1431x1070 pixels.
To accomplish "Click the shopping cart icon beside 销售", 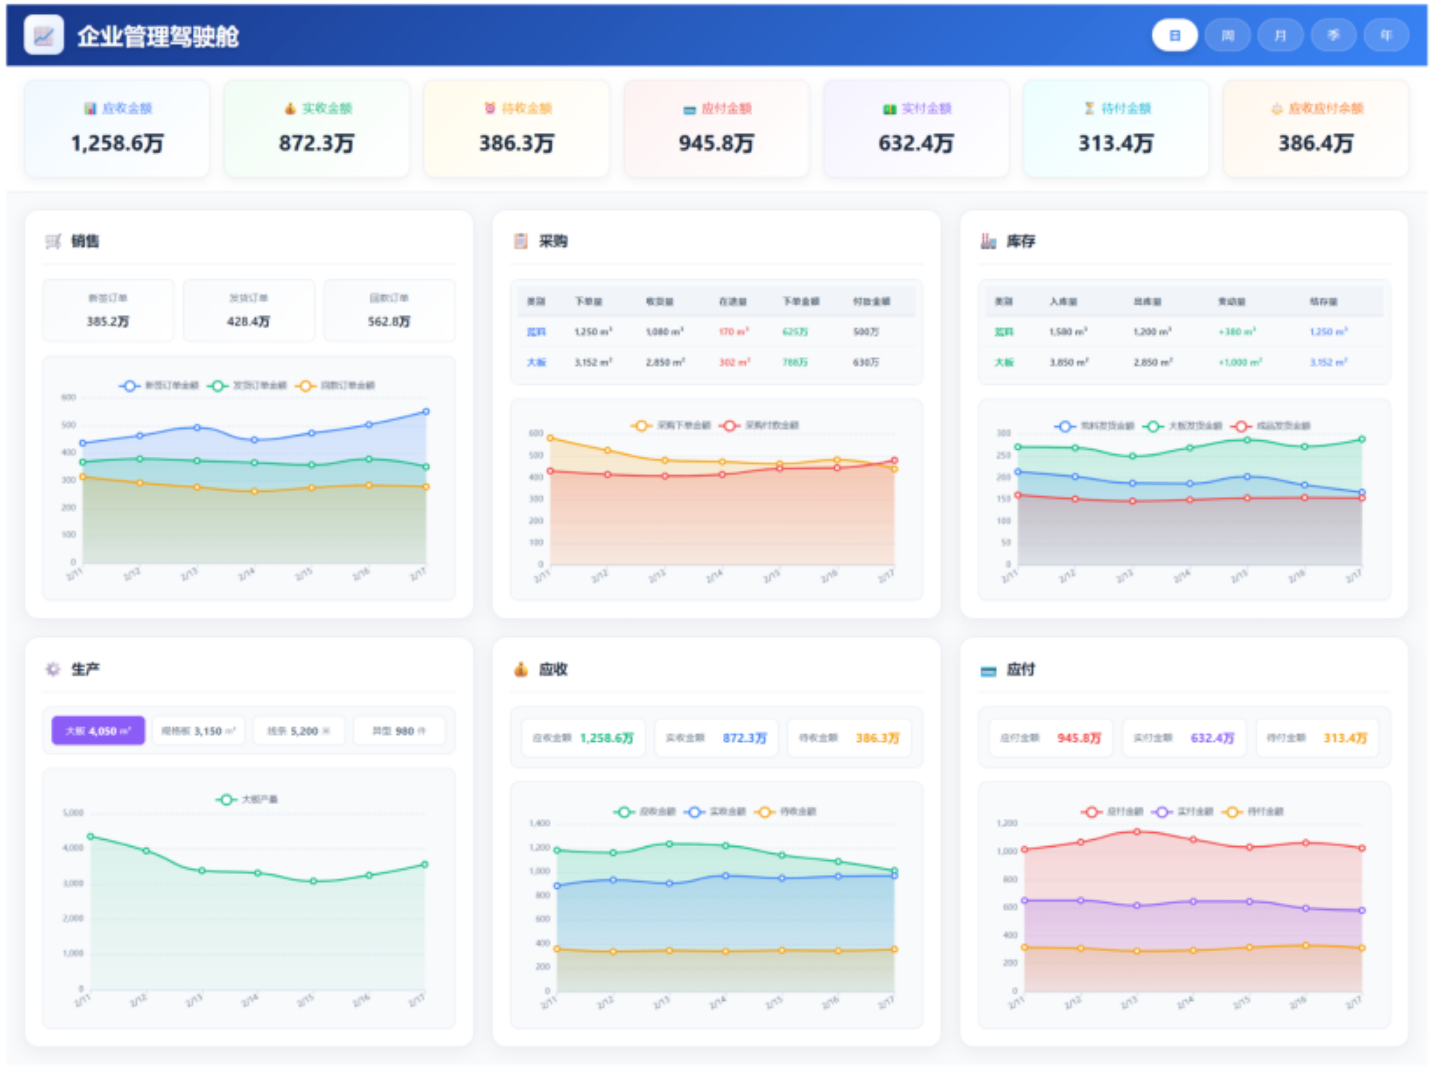I will click(53, 241).
